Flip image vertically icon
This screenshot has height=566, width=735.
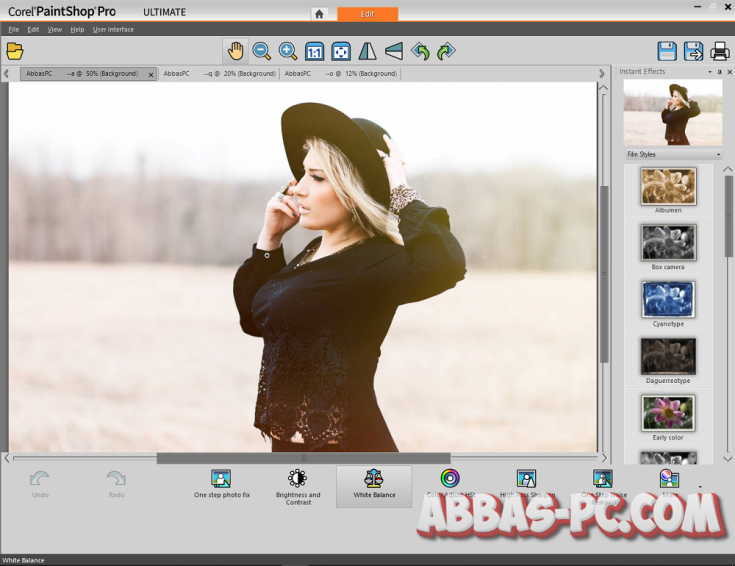pos(394,51)
